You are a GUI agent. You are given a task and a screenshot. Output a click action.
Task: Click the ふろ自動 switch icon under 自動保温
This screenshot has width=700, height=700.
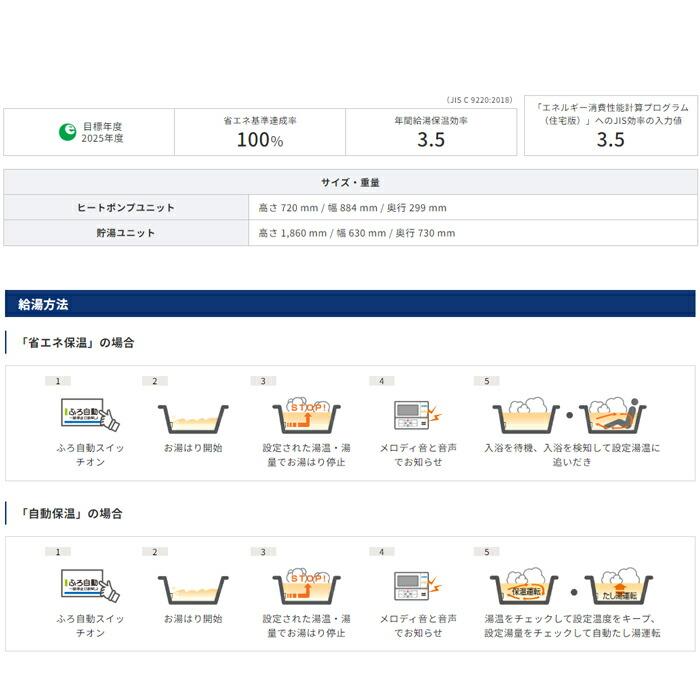(x=90, y=586)
